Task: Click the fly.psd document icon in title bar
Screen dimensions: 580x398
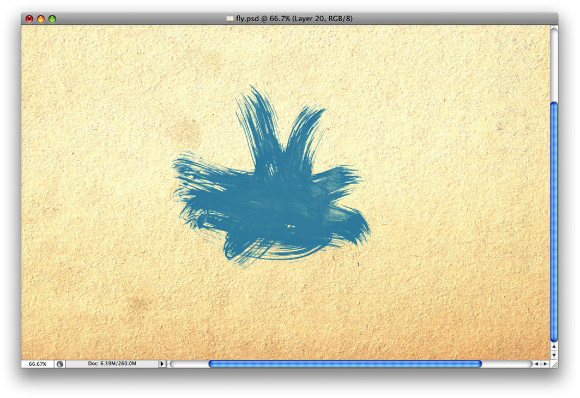Action: 230,18
